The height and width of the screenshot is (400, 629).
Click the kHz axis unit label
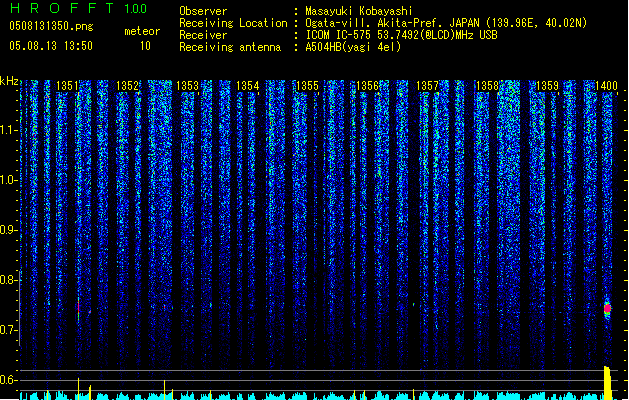point(9,81)
